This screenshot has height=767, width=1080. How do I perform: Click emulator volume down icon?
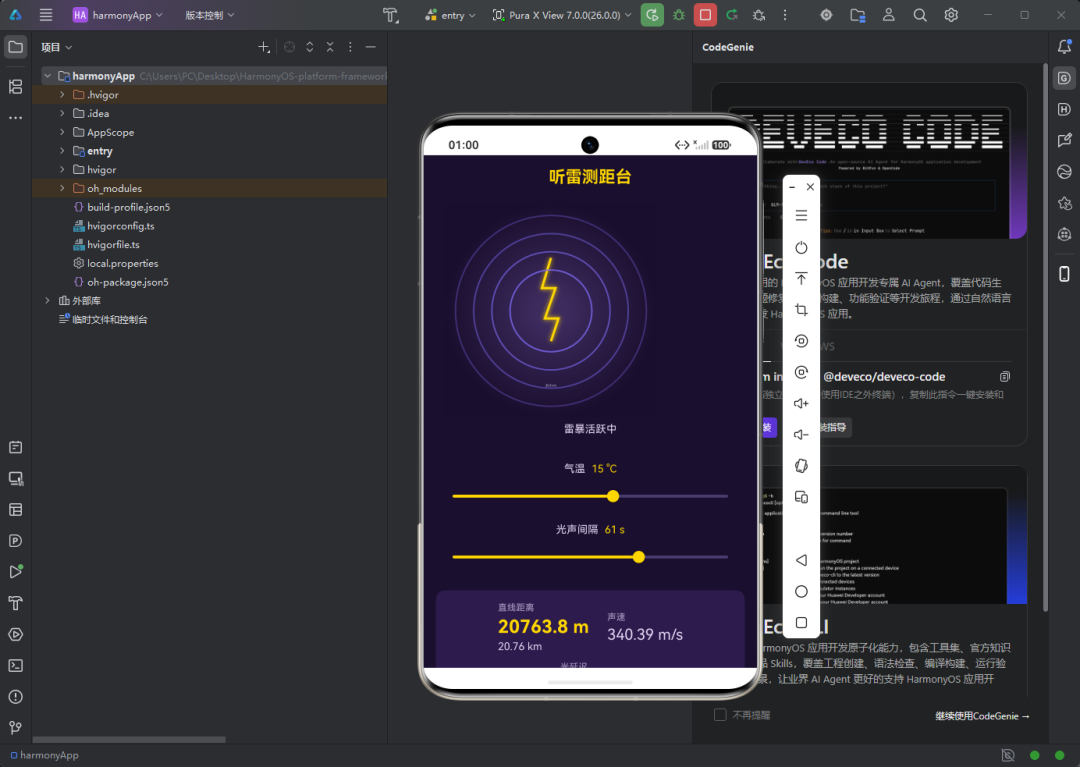click(801, 434)
